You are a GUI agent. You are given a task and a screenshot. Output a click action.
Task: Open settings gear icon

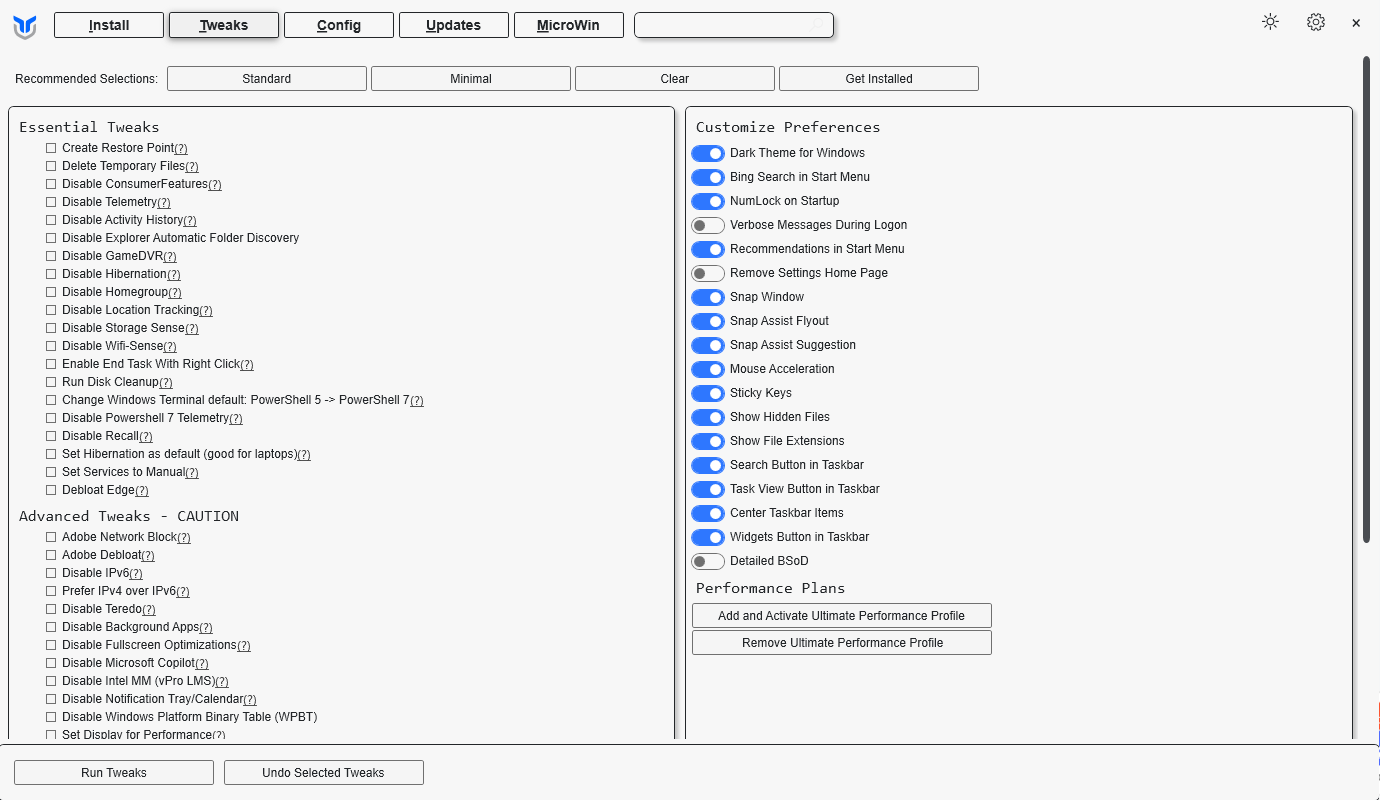(1316, 22)
